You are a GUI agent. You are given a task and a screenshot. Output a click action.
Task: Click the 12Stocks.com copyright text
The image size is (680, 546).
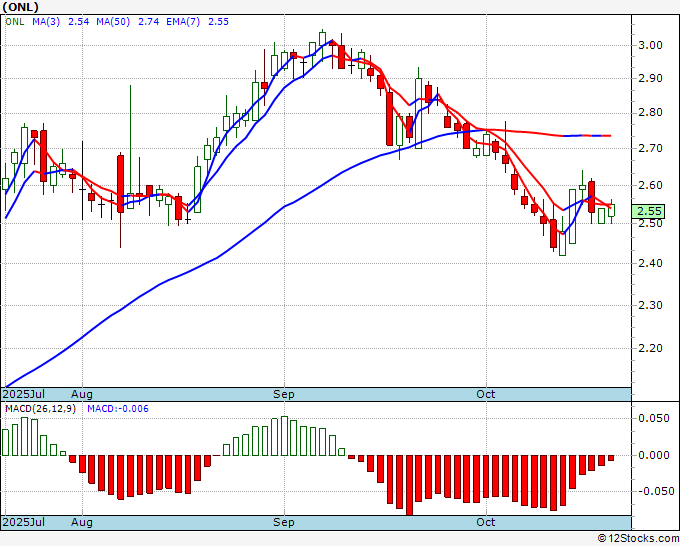pos(638,539)
